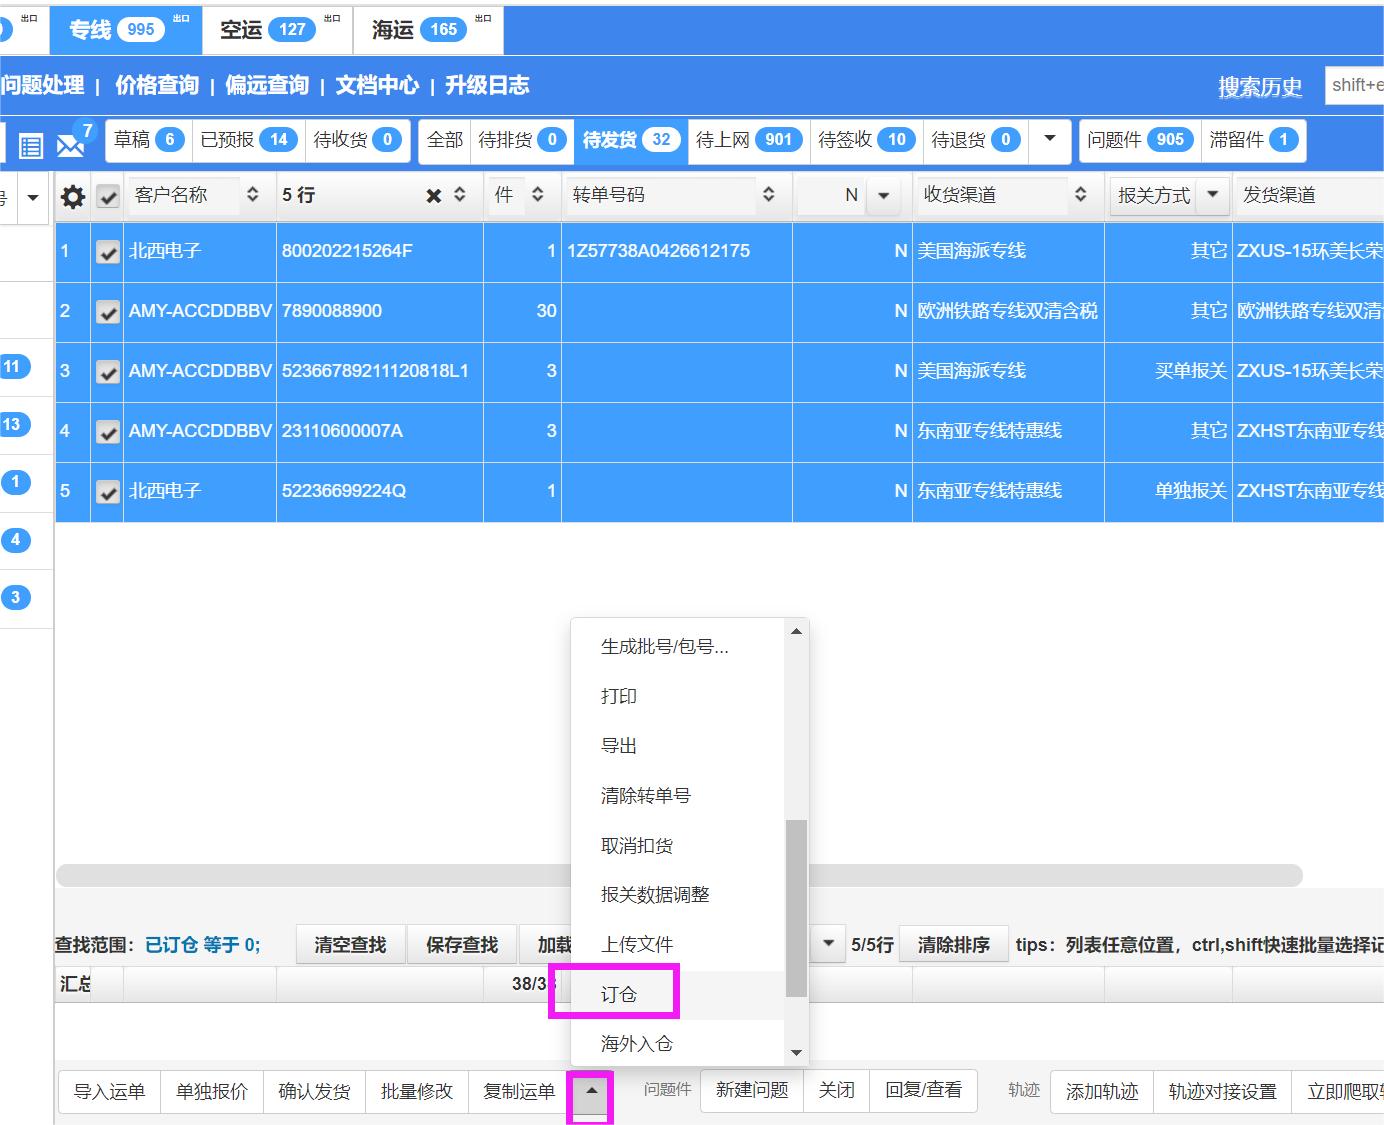Screen dimensions: 1384x1125
Task: Click the gear settings icon in table header
Action: click(73, 196)
